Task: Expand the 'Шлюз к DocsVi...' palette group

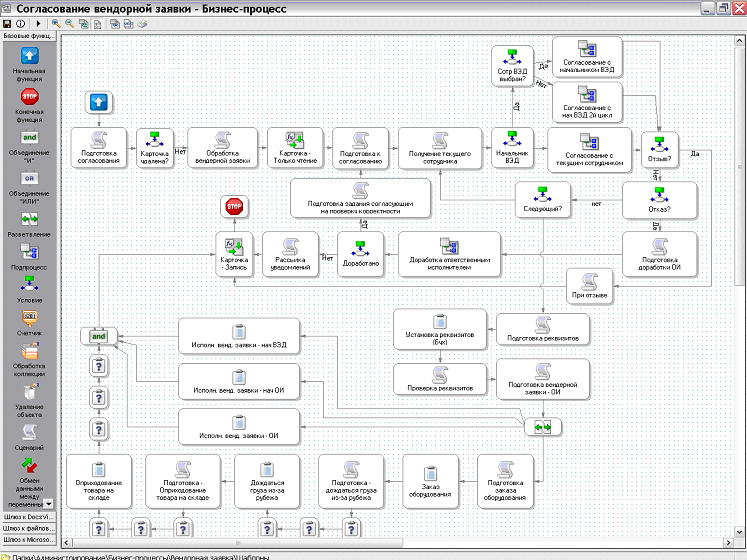Action: click(29, 516)
